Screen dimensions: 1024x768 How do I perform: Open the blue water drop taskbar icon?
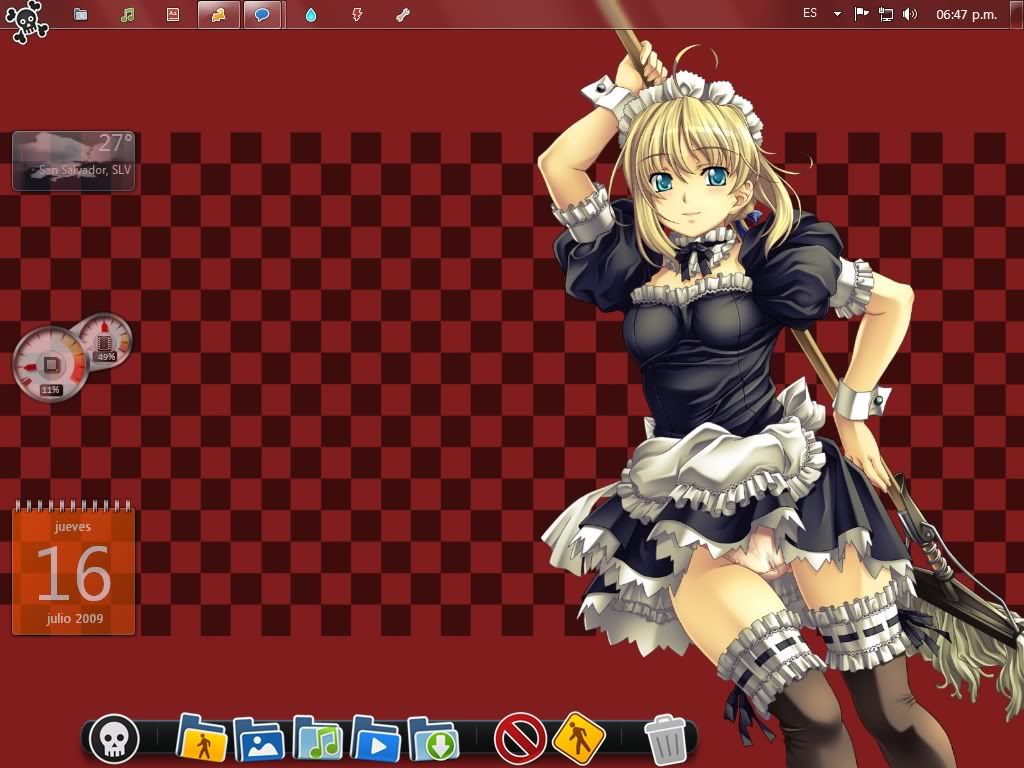pyautogui.click(x=311, y=14)
